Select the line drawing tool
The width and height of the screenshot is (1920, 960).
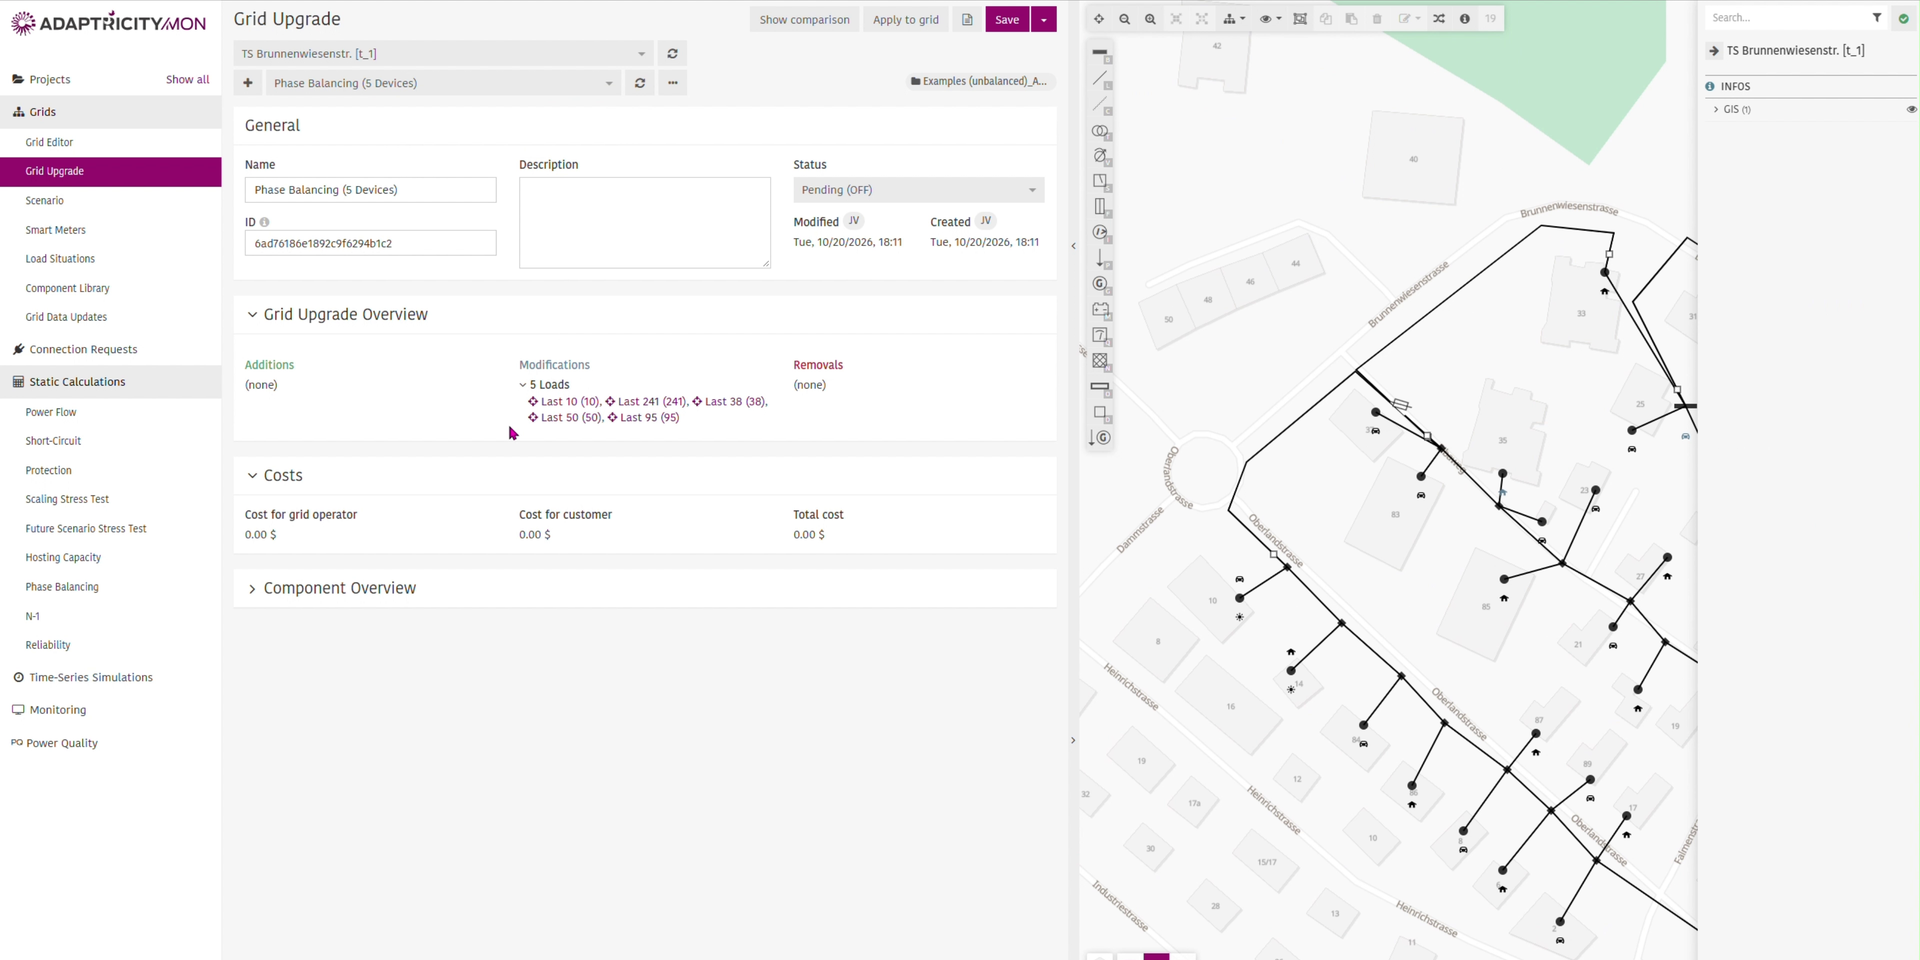point(1100,79)
